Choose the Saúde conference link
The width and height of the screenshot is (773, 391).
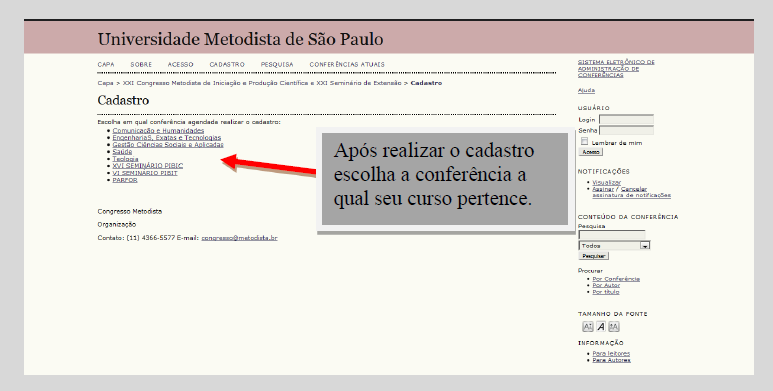pos(122,152)
